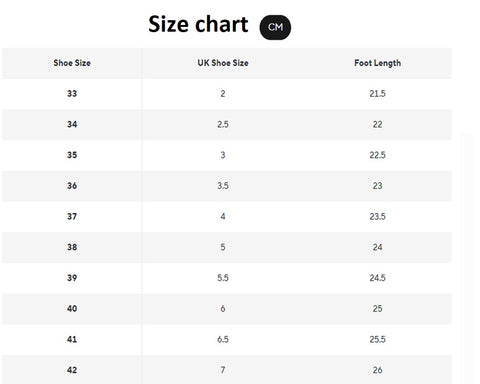The height and width of the screenshot is (384, 480).
Task: Click the UK Shoe Size column header
Action: (x=223, y=63)
